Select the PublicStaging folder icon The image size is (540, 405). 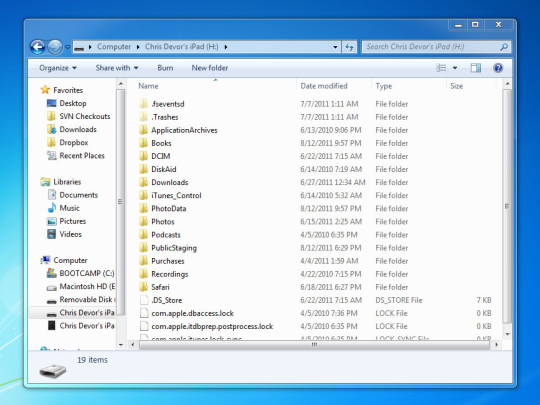tap(144, 248)
